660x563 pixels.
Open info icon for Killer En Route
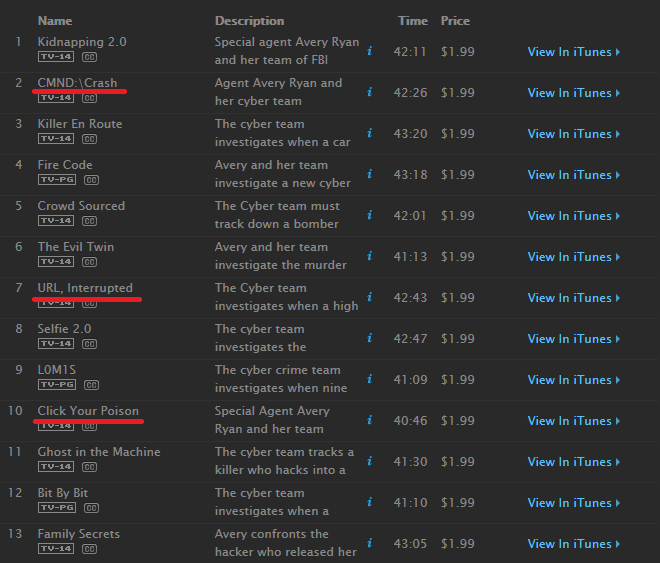(370, 133)
